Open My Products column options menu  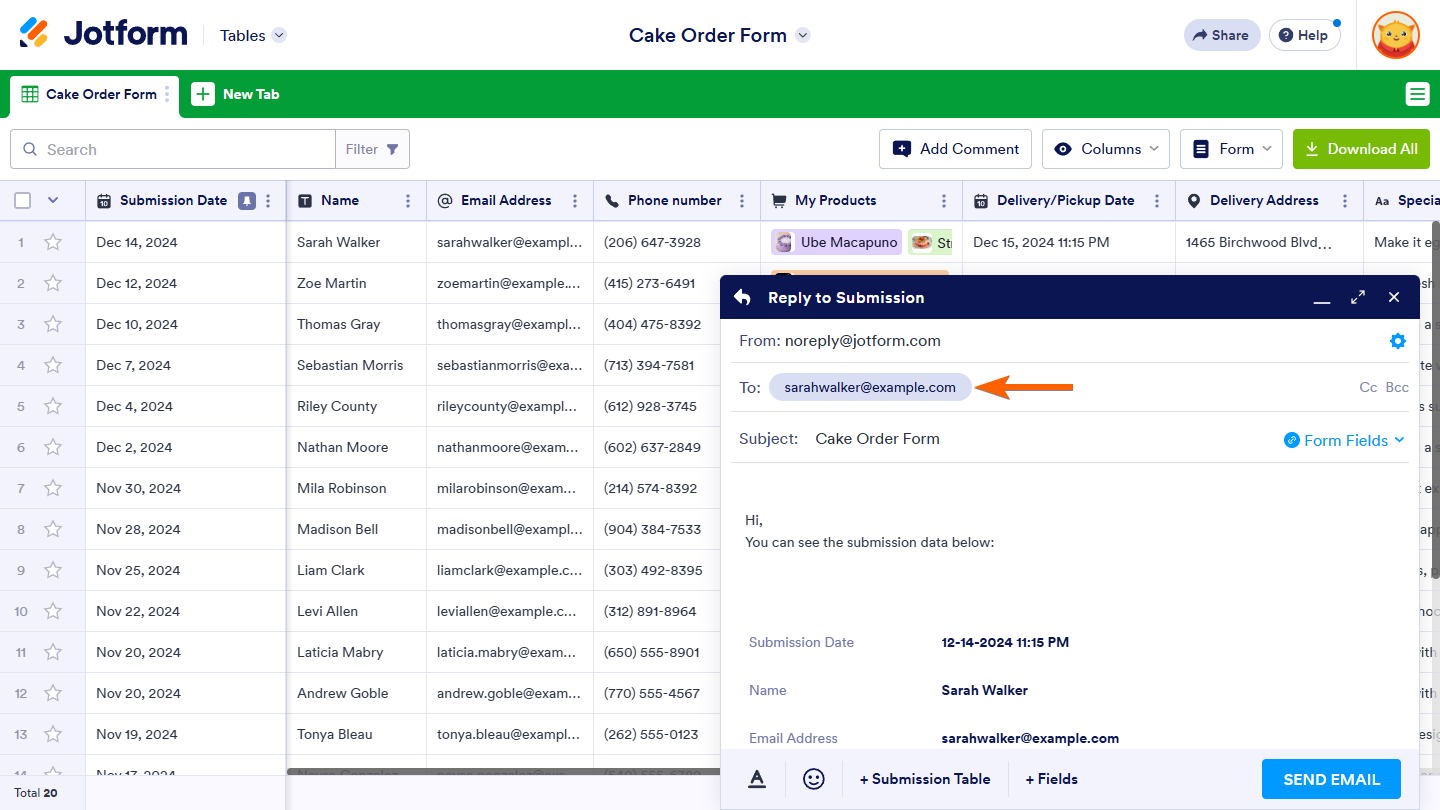944,201
